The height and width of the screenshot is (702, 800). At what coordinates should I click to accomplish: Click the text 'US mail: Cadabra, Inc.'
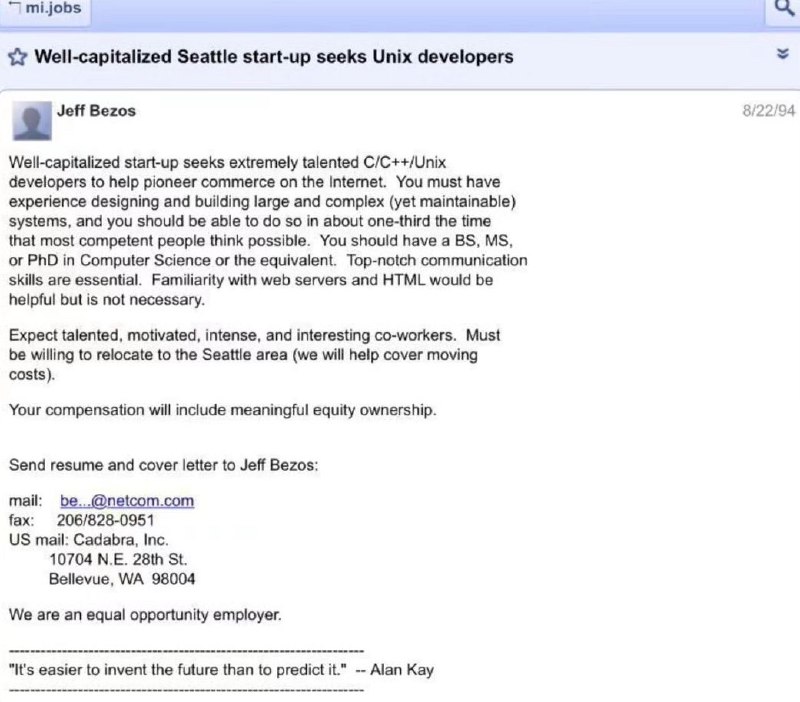(88, 540)
